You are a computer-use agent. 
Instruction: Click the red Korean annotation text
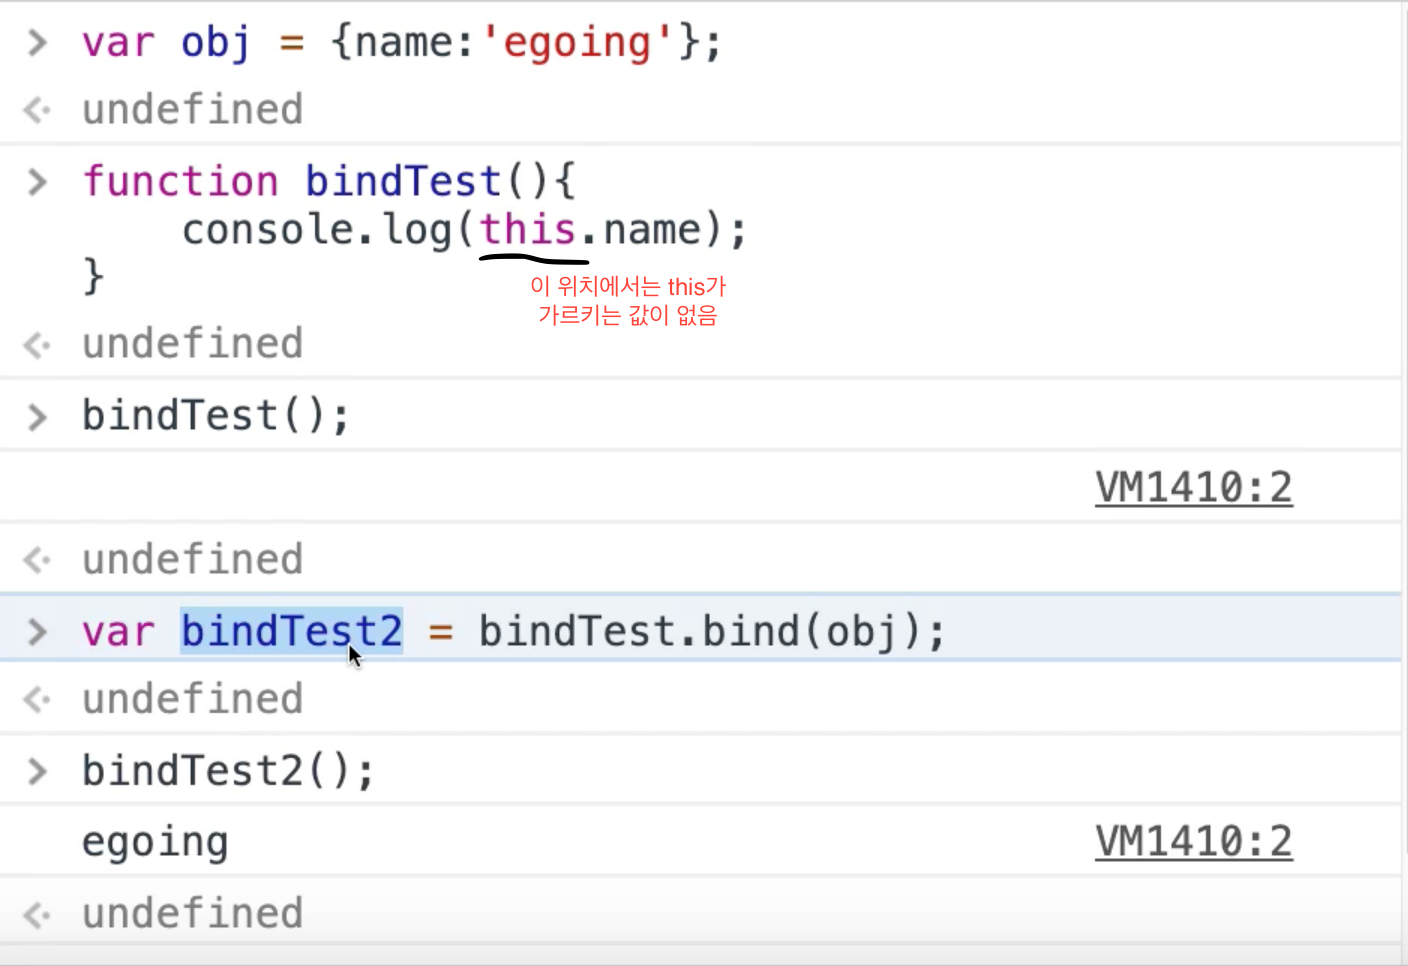point(628,300)
